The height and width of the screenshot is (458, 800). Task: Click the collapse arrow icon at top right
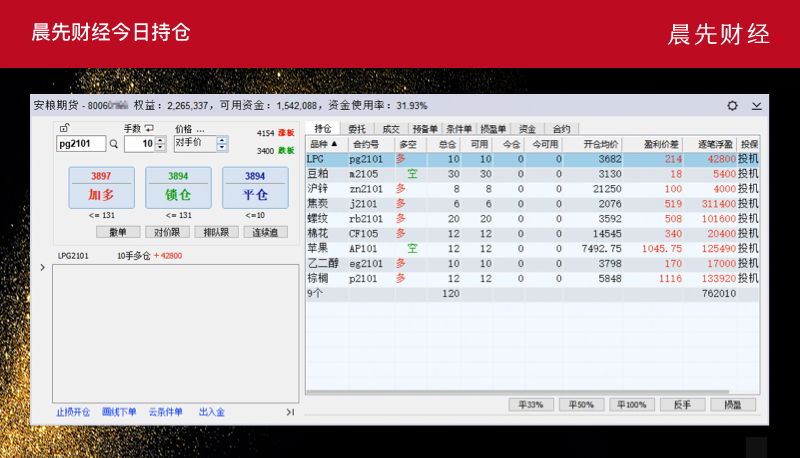[x=756, y=105]
